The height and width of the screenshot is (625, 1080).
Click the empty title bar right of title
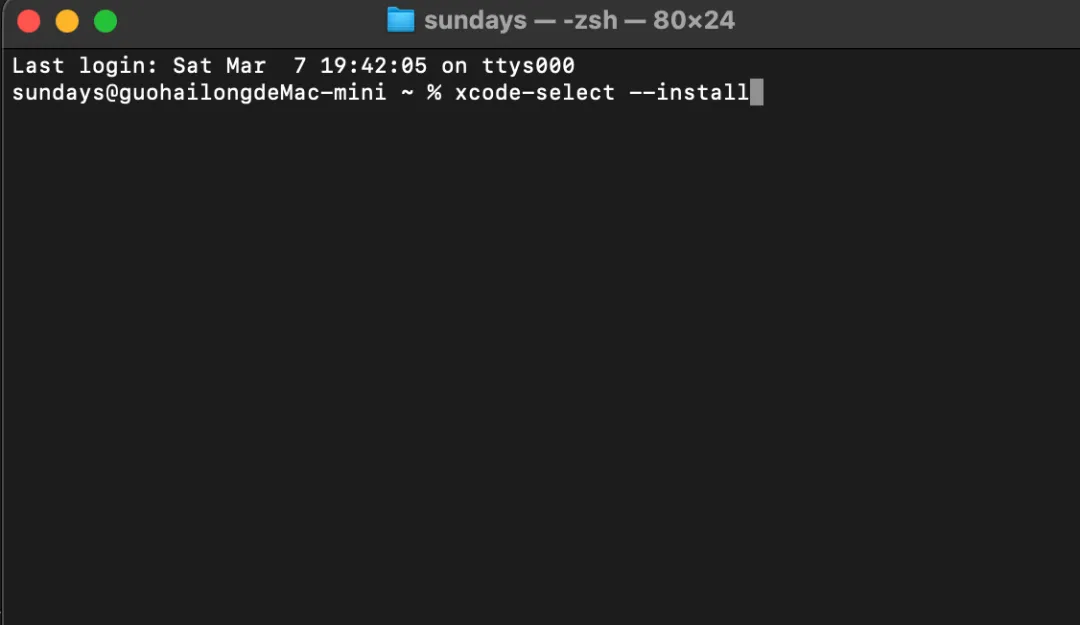(909, 21)
